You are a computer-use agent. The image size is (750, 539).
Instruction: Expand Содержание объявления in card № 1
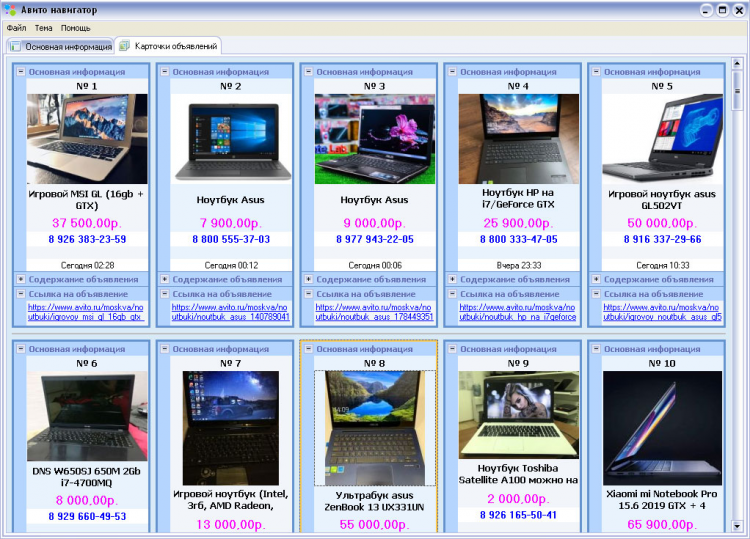(x=21, y=279)
